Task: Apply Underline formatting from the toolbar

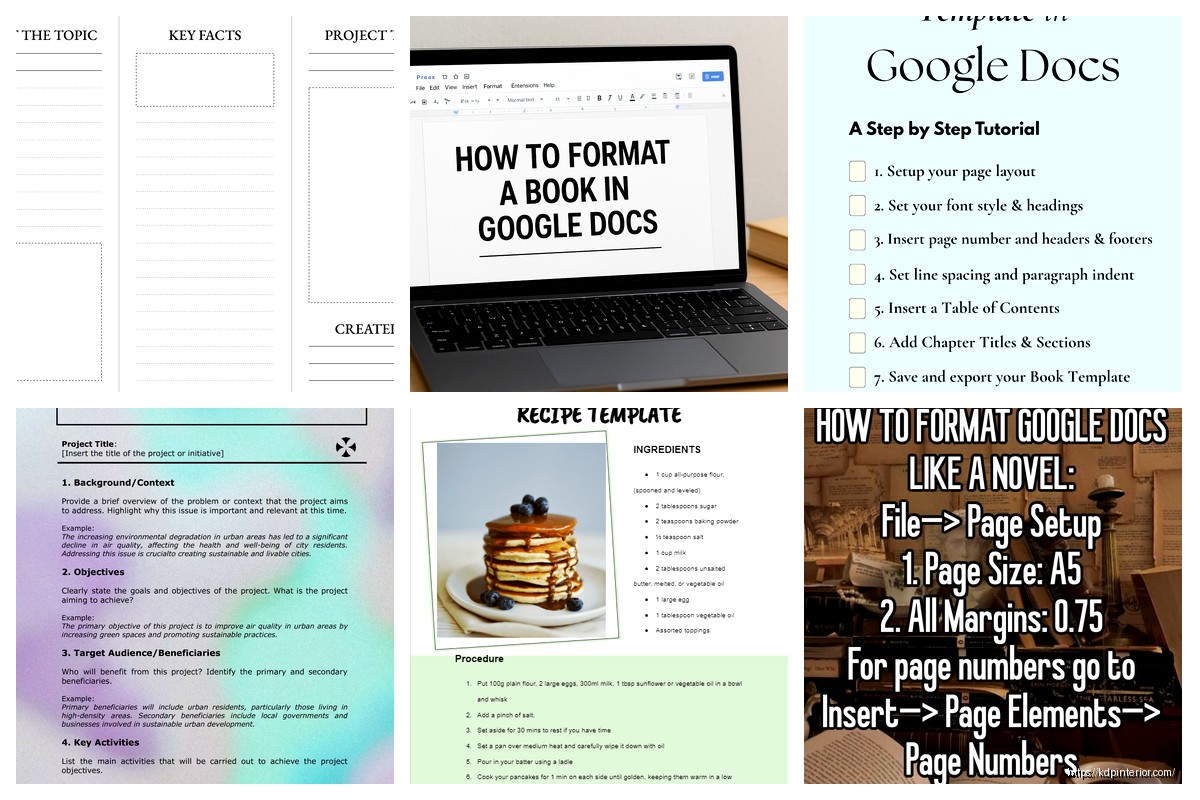Action: [x=619, y=99]
